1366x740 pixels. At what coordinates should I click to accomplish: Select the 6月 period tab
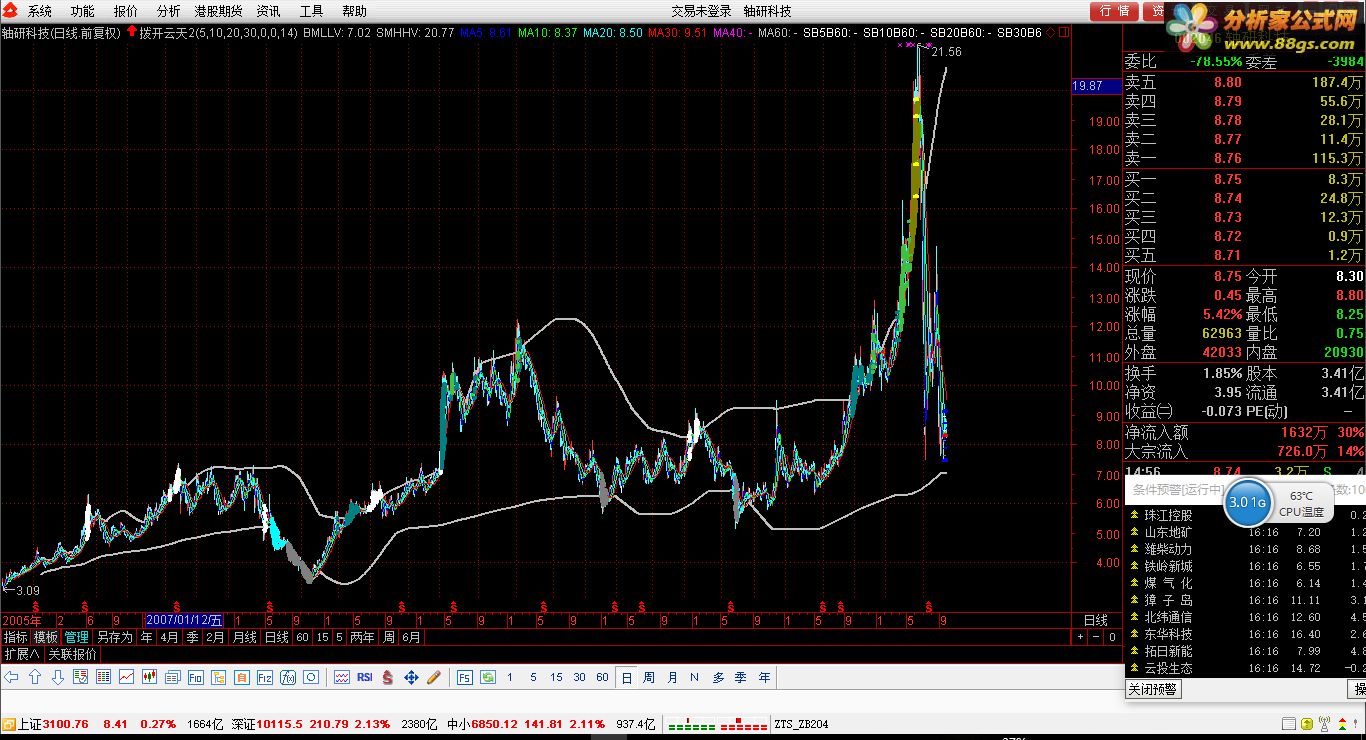pos(412,637)
